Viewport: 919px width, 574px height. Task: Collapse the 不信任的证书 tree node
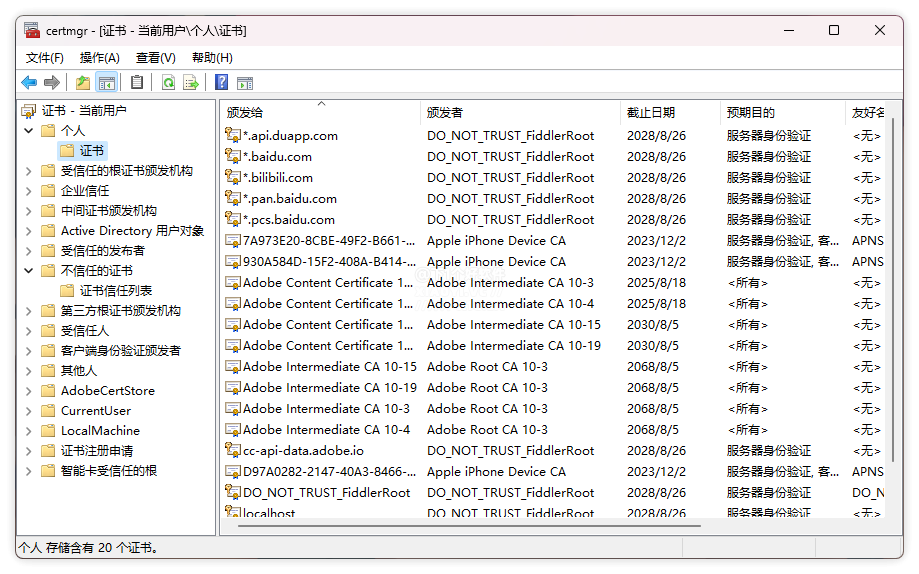(29, 271)
